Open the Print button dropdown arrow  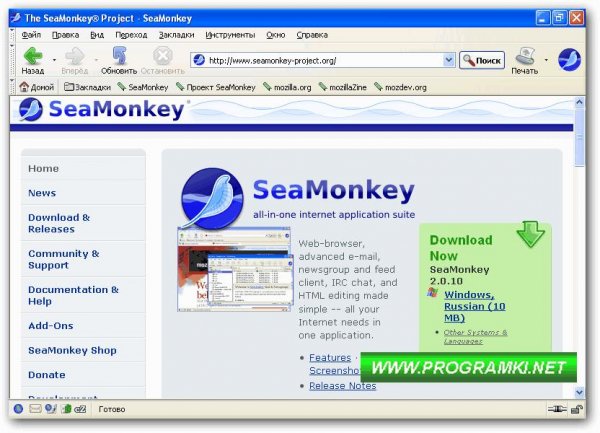(x=546, y=60)
